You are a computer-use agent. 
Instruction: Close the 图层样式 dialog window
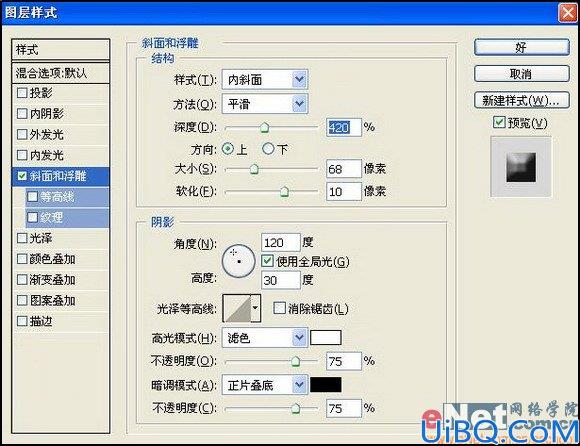[568, 13]
